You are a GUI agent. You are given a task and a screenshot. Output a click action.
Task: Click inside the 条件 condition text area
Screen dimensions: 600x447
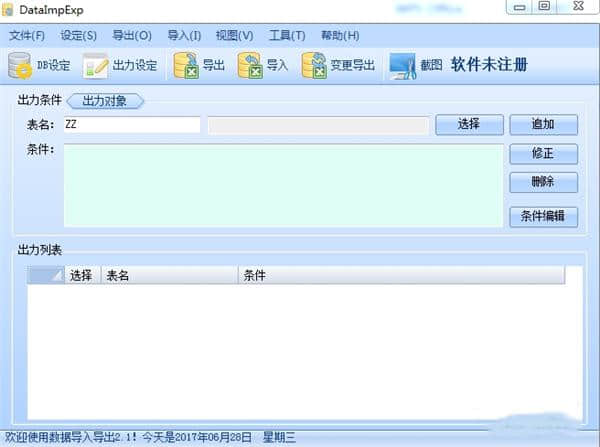click(x=284, y=185)
